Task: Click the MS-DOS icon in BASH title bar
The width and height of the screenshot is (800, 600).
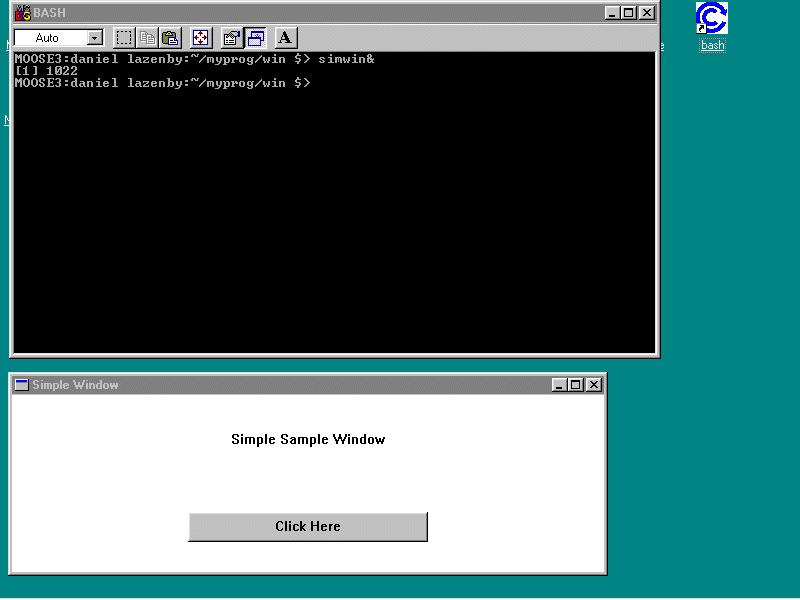Action: click(22, 13)
